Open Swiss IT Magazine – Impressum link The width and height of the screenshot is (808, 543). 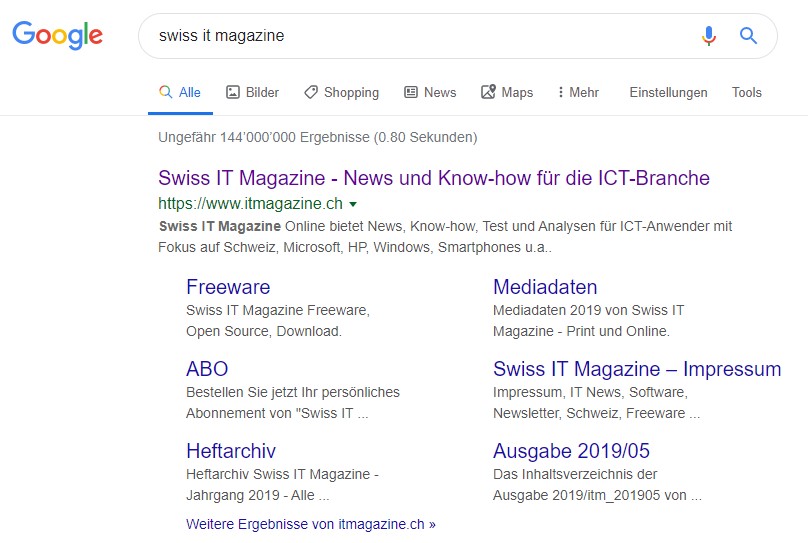coord(637,369)
